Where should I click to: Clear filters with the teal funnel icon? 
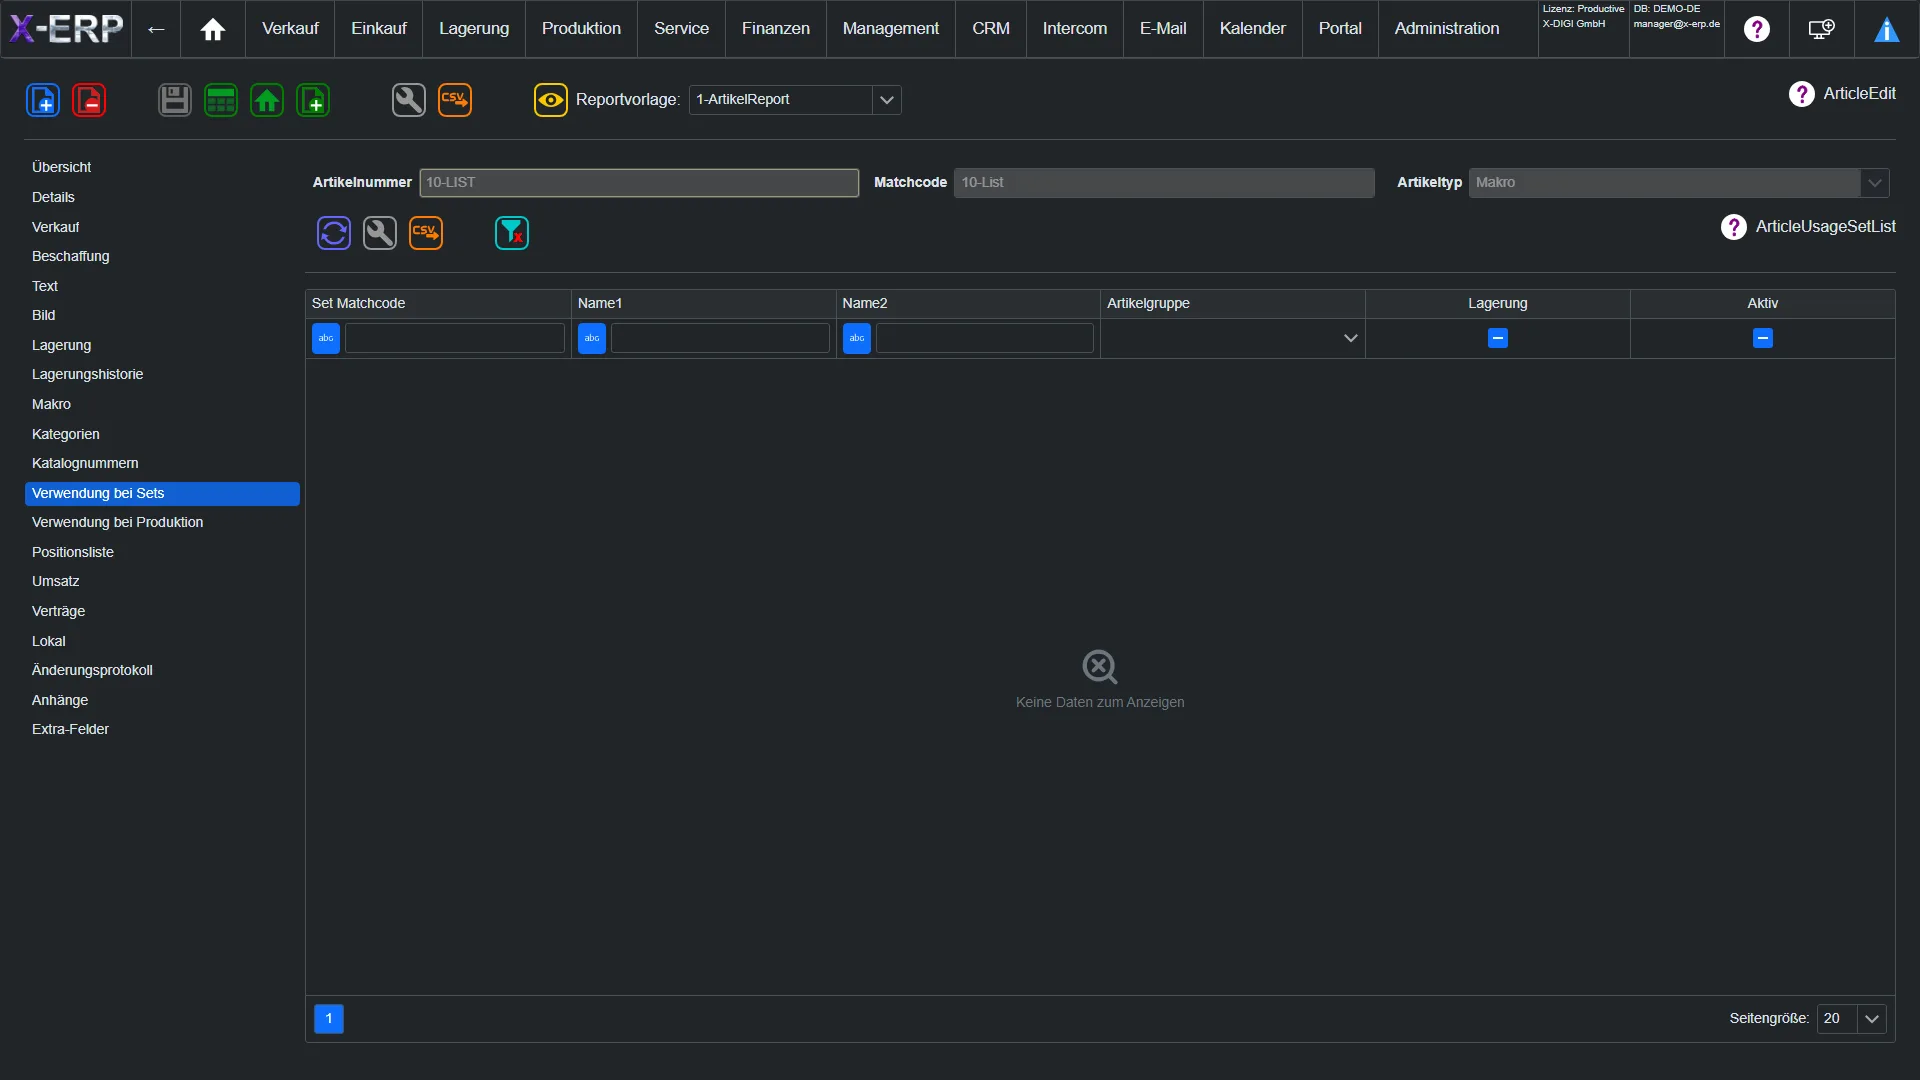(x=512, y=233)
